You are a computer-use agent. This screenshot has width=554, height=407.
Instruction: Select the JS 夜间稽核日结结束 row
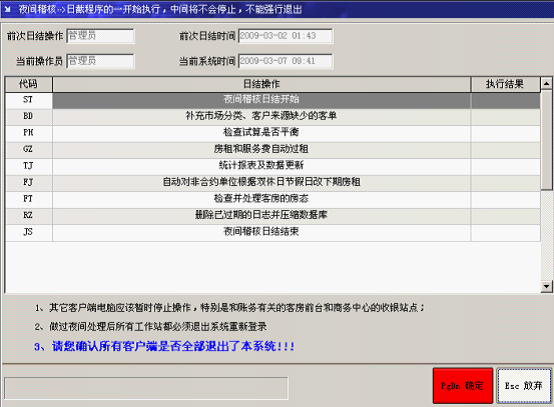click(272, 232)
